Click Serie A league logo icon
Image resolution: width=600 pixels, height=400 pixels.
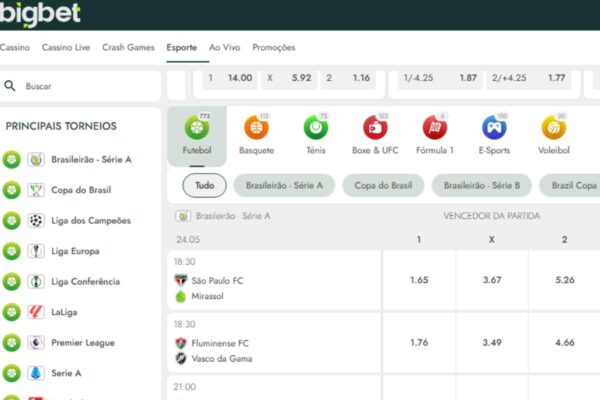point(36,373)
